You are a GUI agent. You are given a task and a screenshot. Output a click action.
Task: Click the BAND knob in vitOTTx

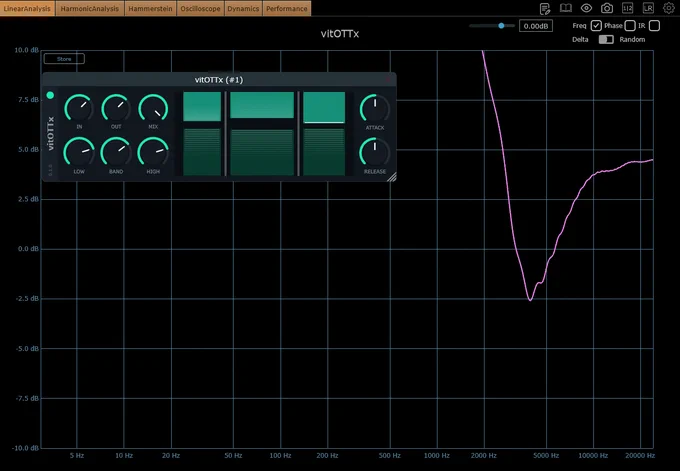116,152
